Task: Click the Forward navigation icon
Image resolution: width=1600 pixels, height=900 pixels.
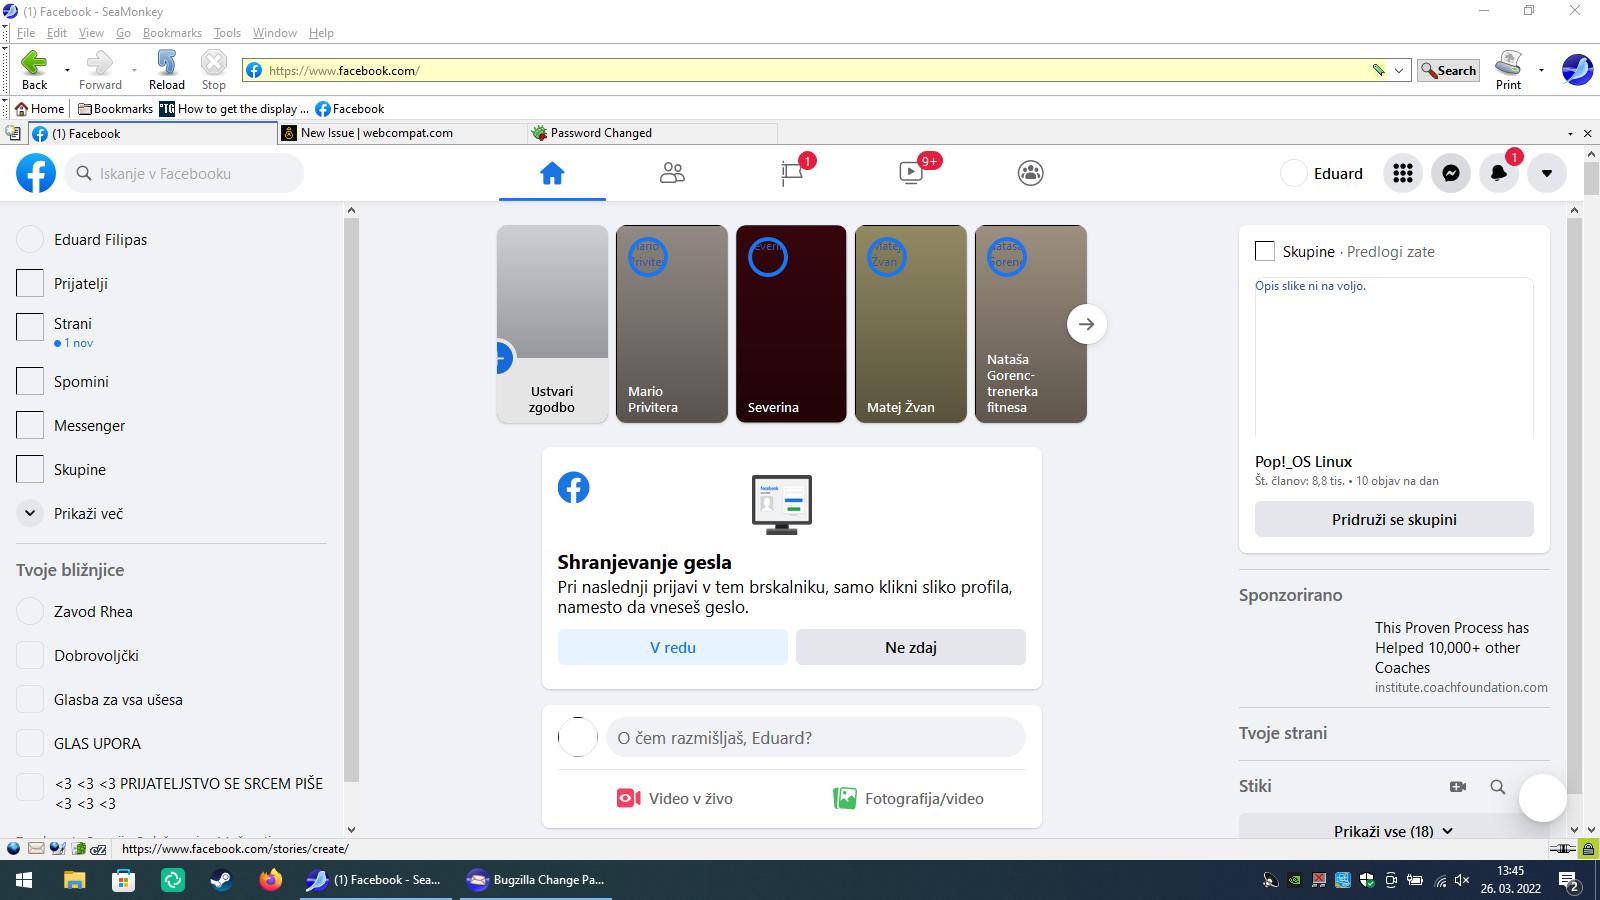Action: tap(100, 63)
